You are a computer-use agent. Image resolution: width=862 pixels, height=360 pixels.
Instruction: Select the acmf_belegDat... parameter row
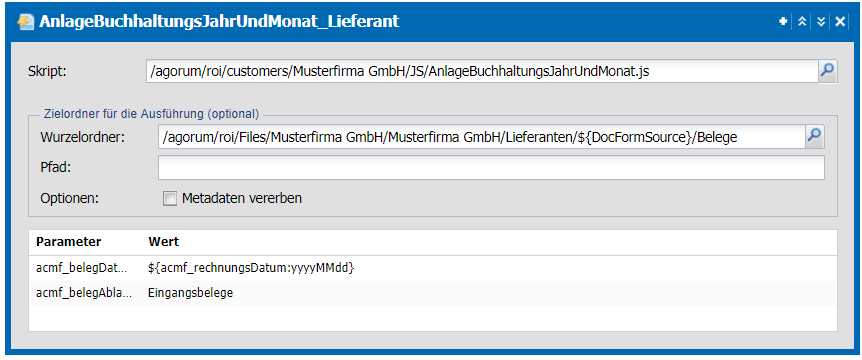point(433,268)
